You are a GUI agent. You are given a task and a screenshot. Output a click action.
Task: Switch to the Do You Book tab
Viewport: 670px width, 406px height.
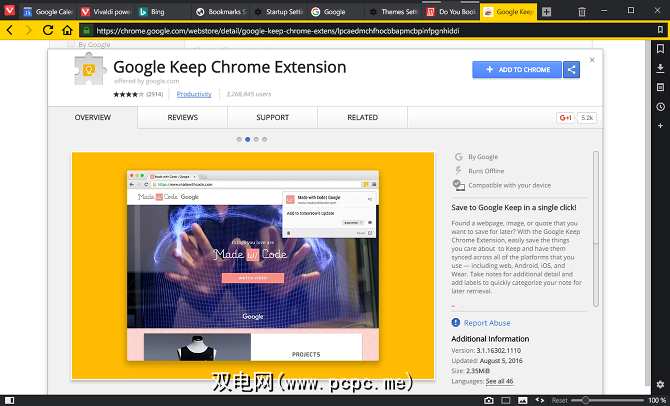(x=451, y=12)
